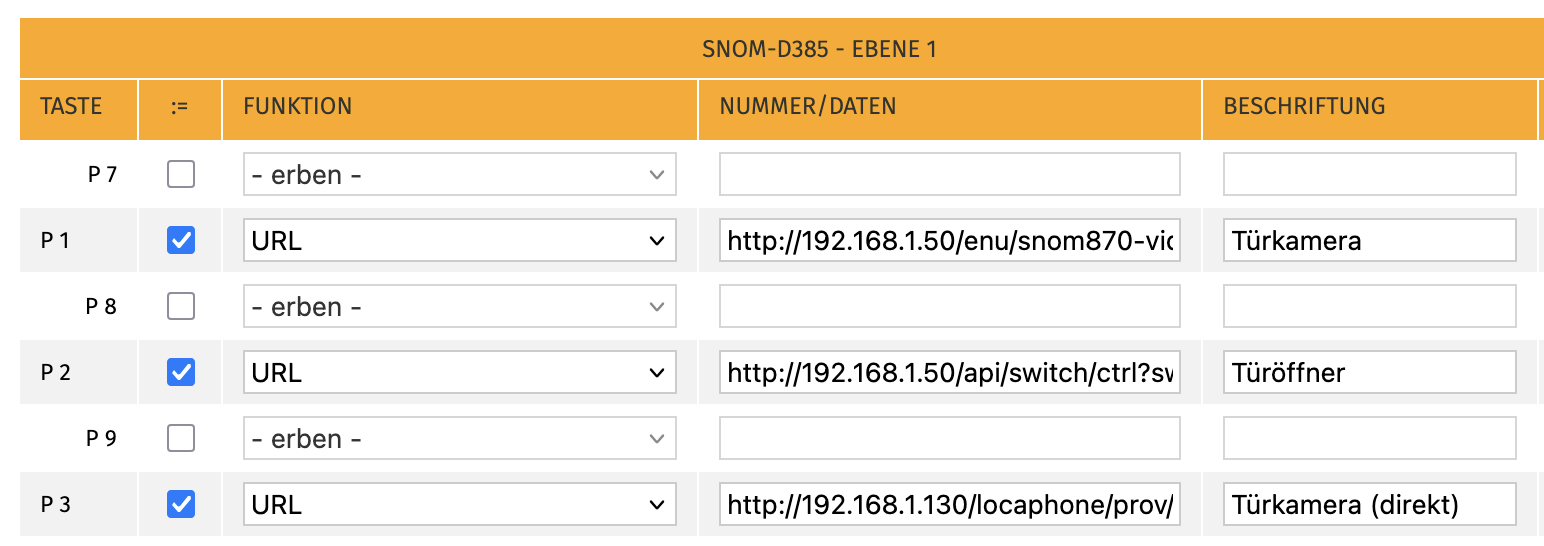Enable the override checkbox for key P 7
1544x546 pixels.
click(181, 175)
